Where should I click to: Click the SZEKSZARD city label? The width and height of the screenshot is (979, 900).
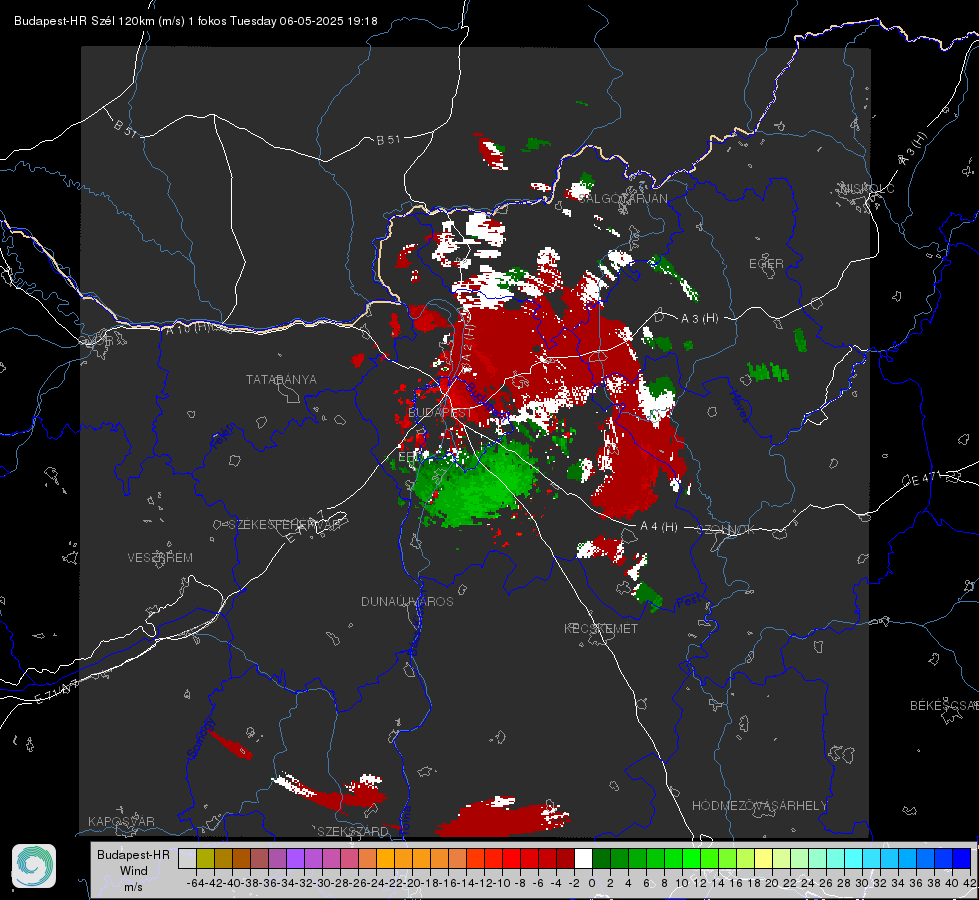point(353,831)
